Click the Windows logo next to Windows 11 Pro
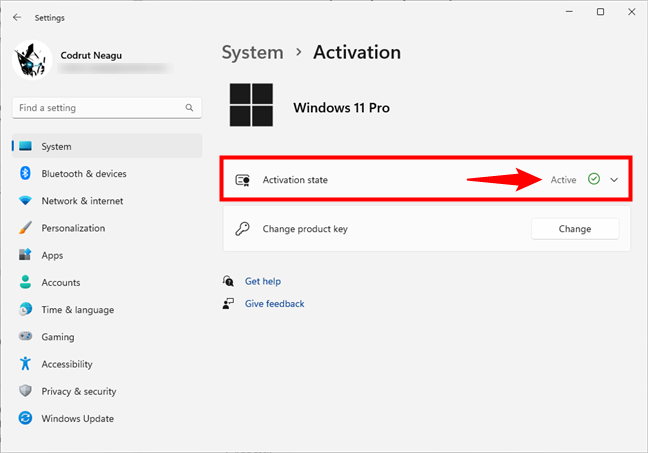The image size is (648, 453). [251, 105]
